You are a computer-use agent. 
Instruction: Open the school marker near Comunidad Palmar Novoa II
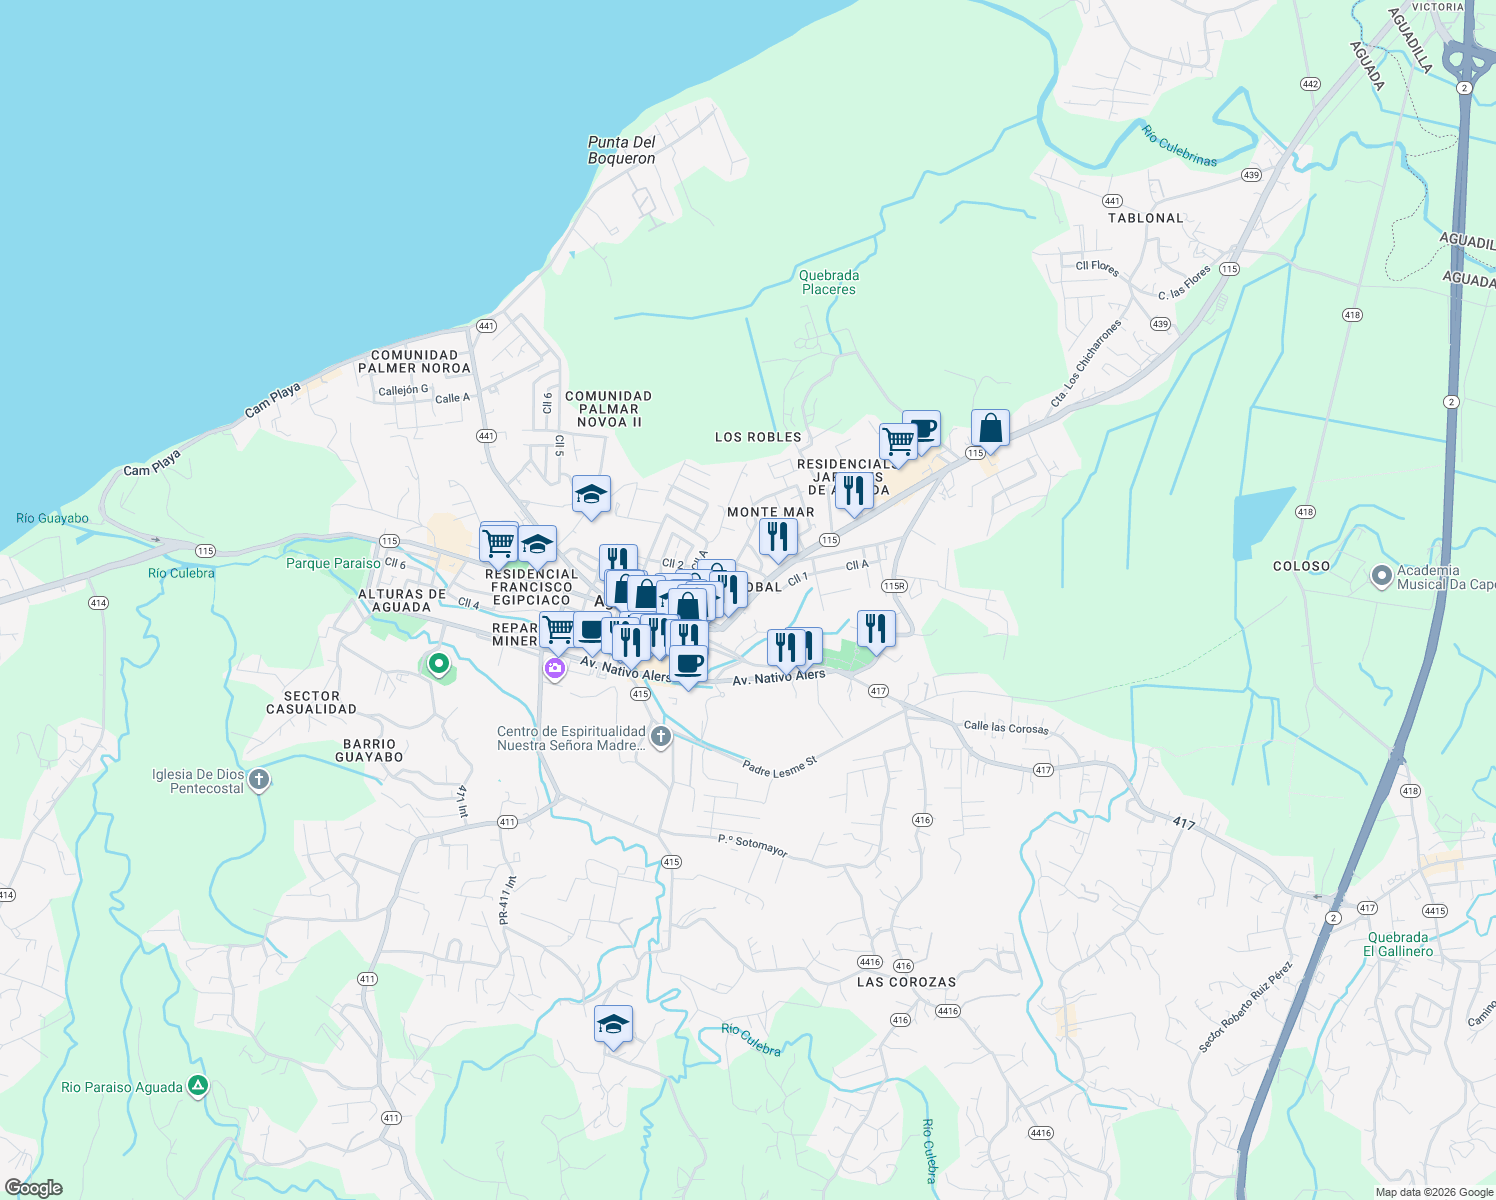(590, 494)
